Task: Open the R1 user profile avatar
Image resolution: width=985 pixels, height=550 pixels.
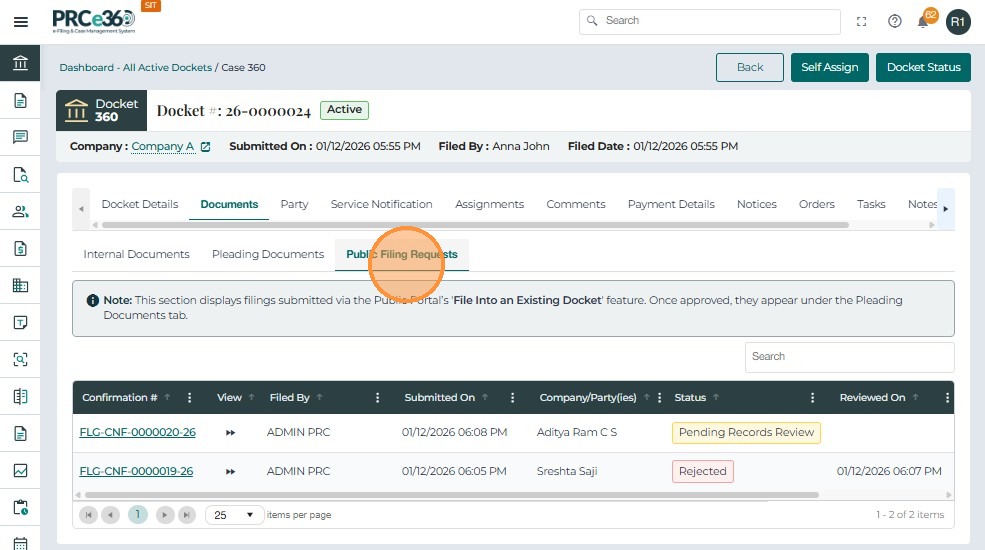Action: pyautogui.click(x=957, y=21)
